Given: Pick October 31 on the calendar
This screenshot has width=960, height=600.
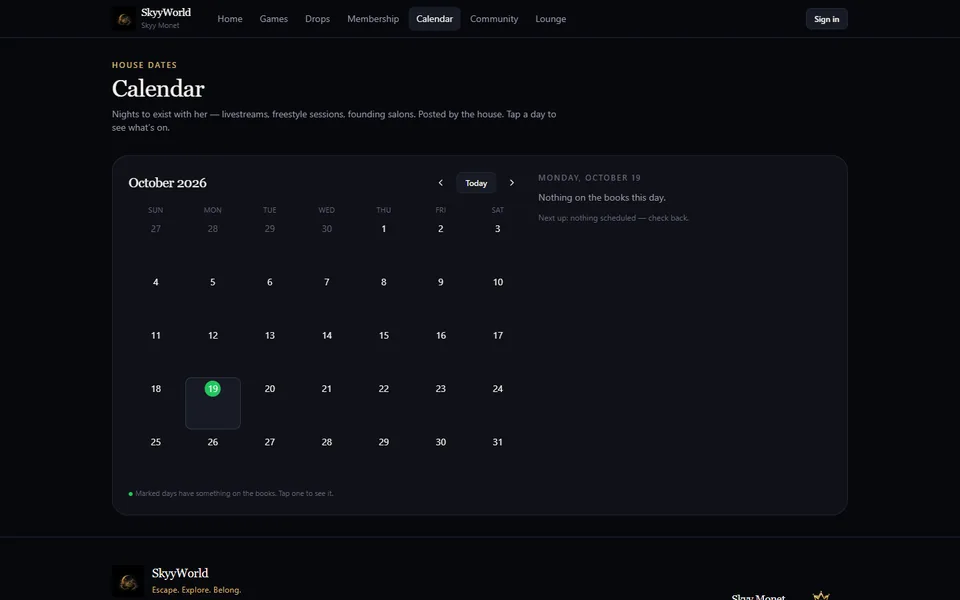Looking at the screenshot, I should pyautogui.click(x=498, y=456).
